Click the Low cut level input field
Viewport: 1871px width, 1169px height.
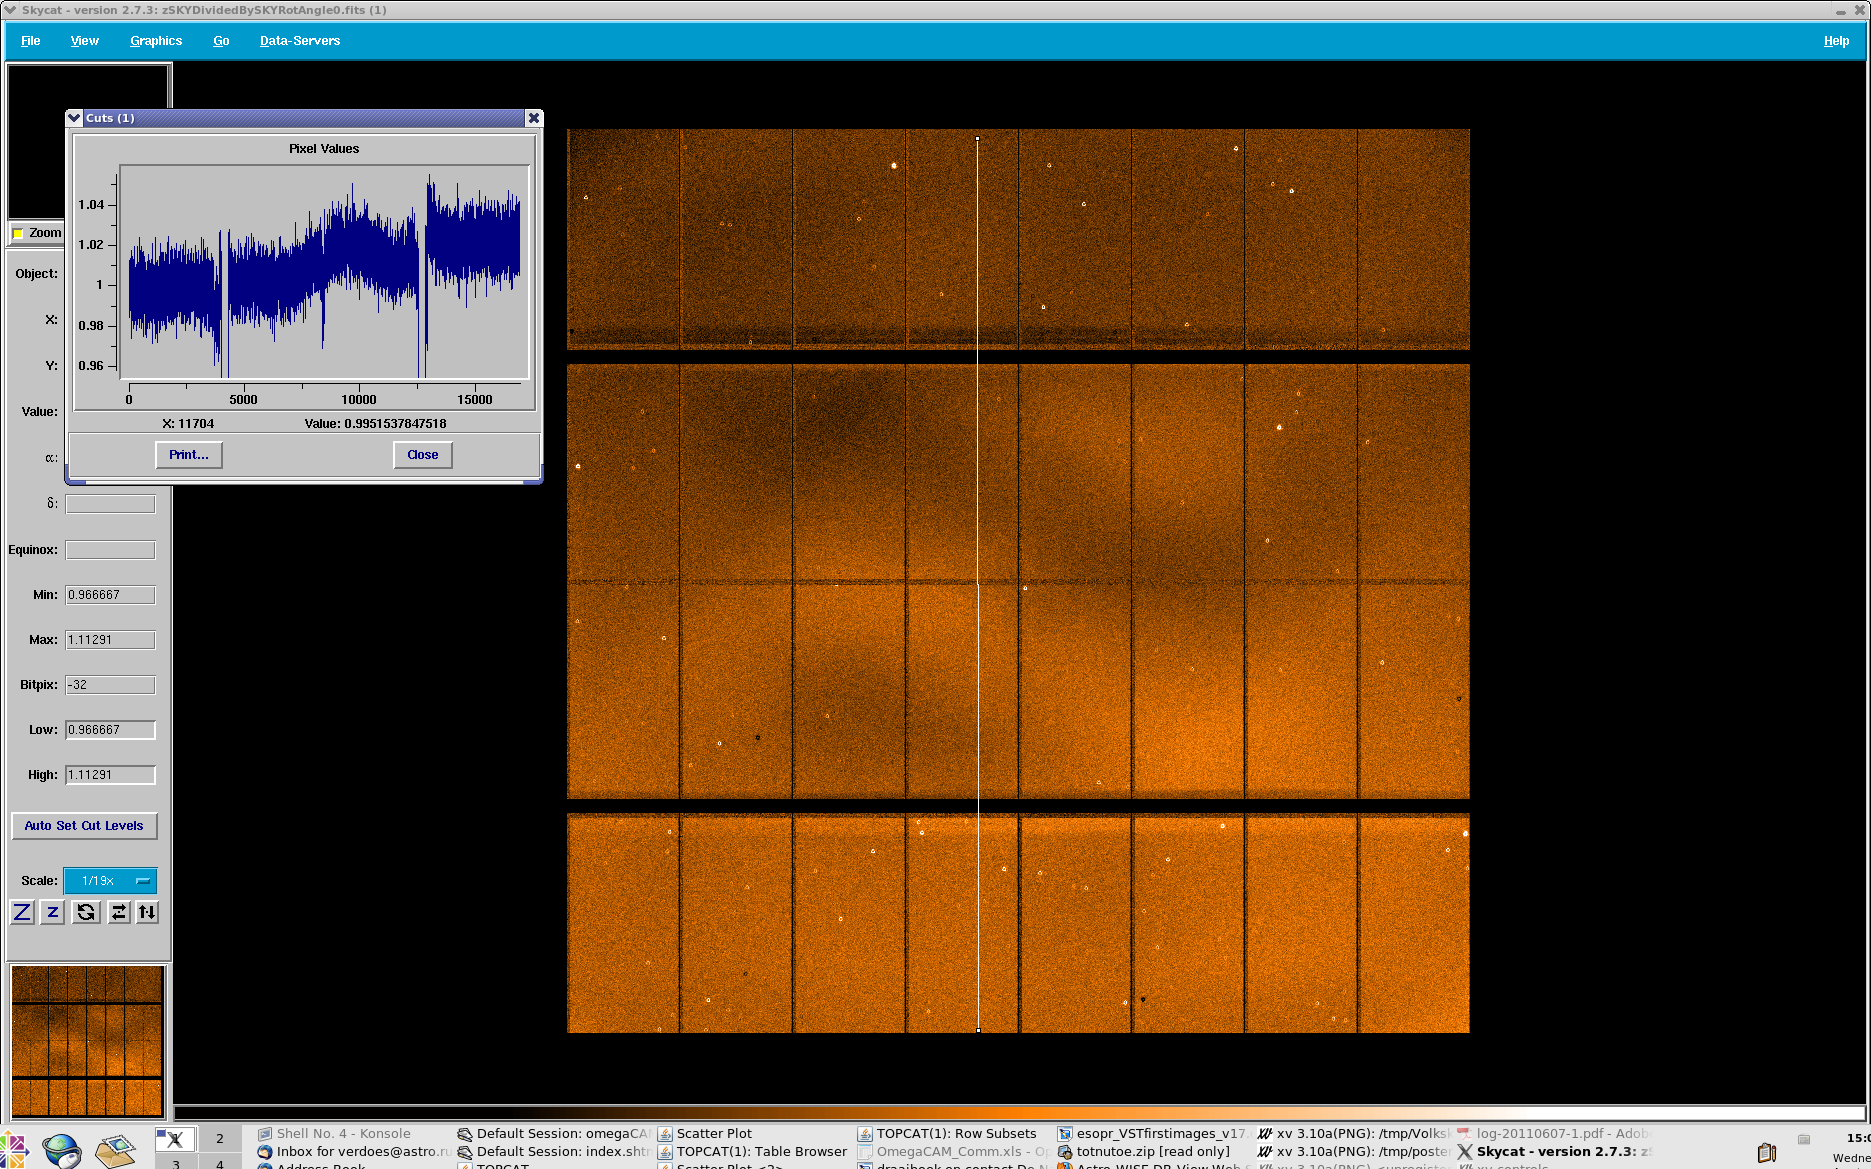110,730
